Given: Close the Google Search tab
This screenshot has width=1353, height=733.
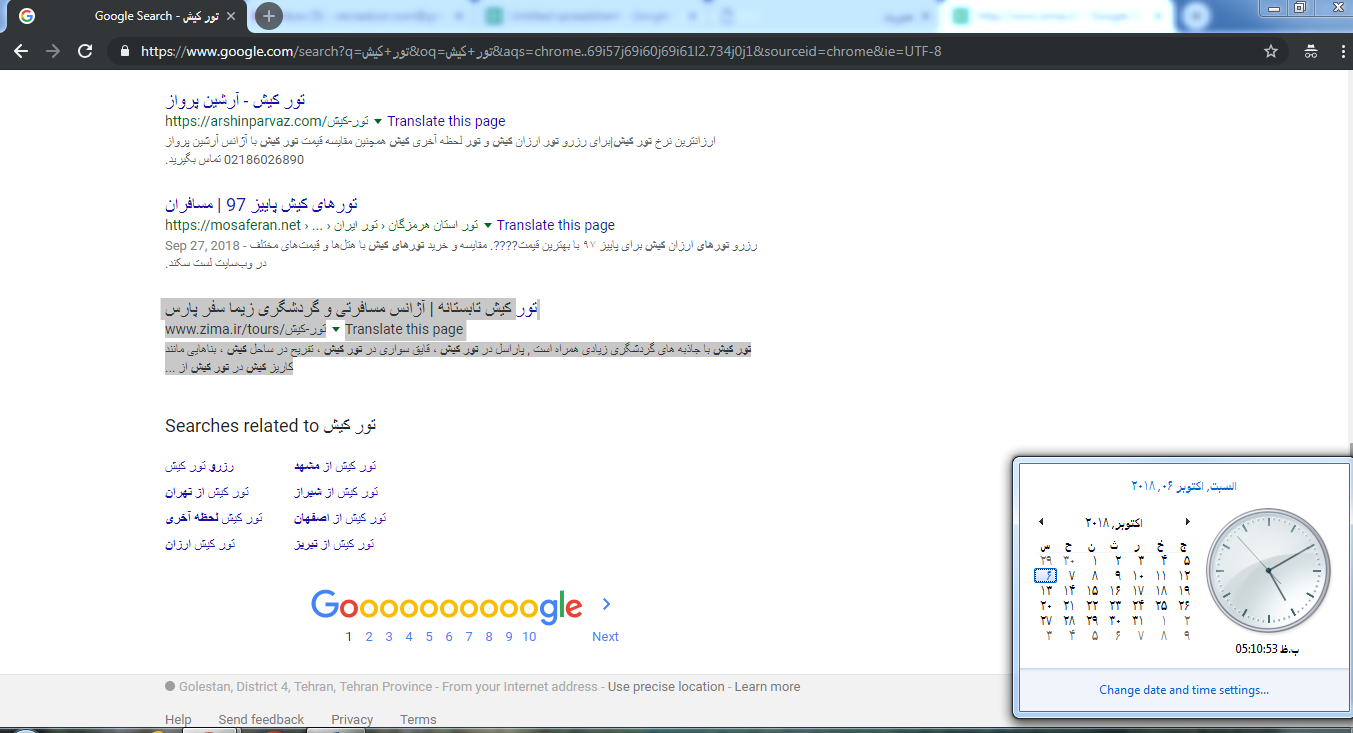Looking at the screenshot, I should click(233, 16).
